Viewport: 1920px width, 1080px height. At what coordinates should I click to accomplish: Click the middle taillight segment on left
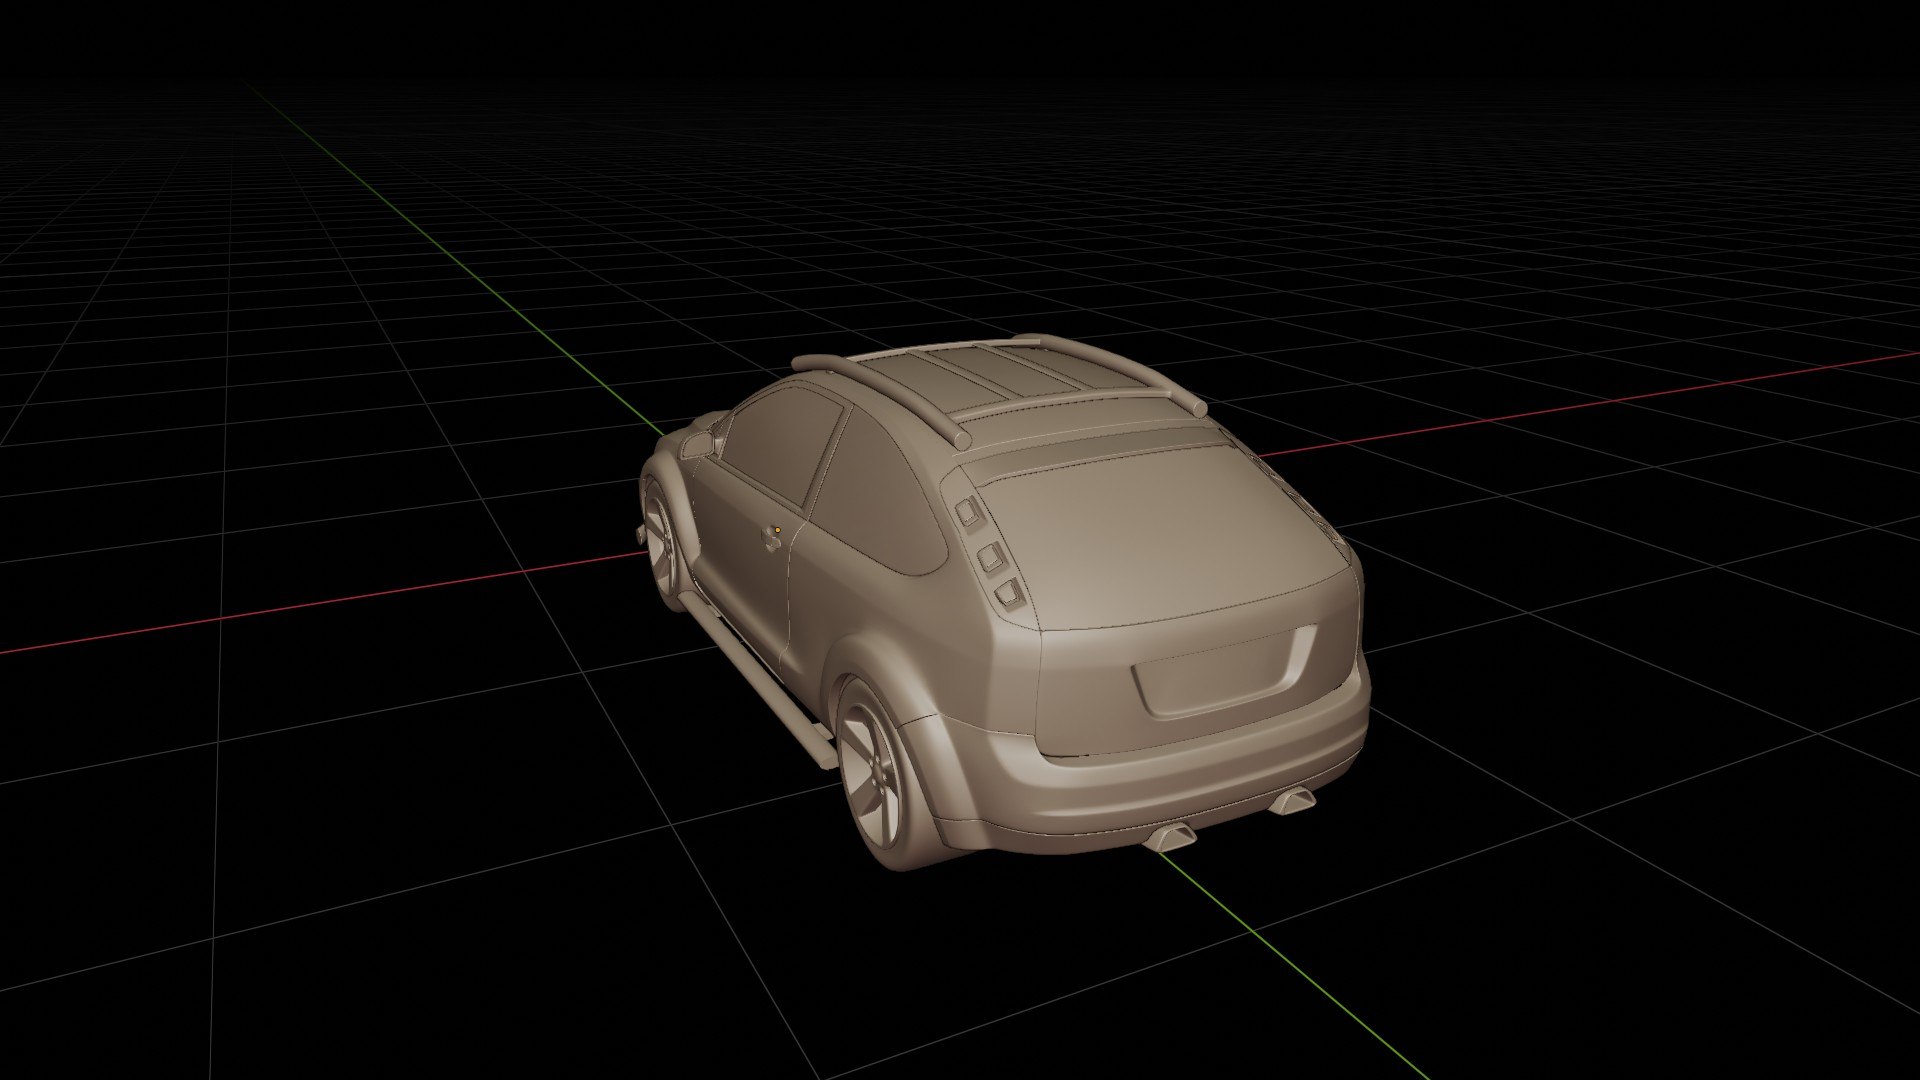(x=990, y=556)
